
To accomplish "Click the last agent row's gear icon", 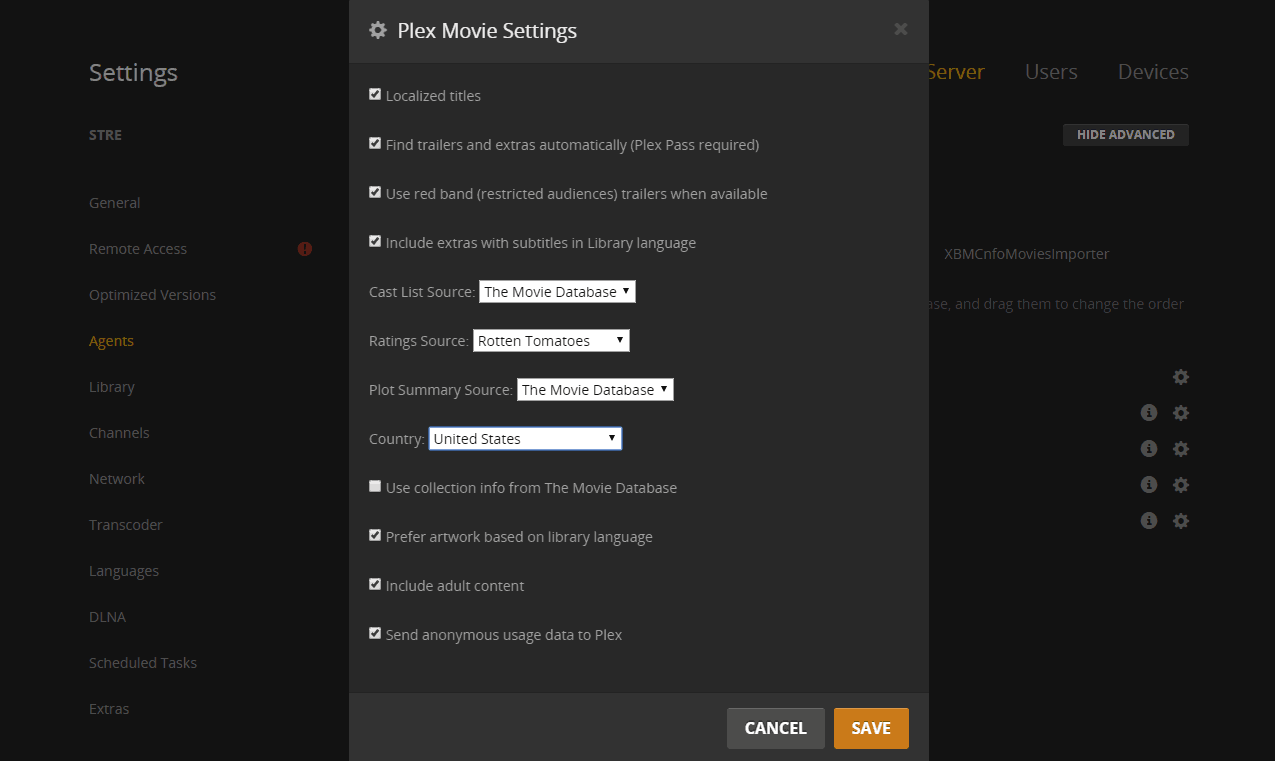I will (1181, 521).
